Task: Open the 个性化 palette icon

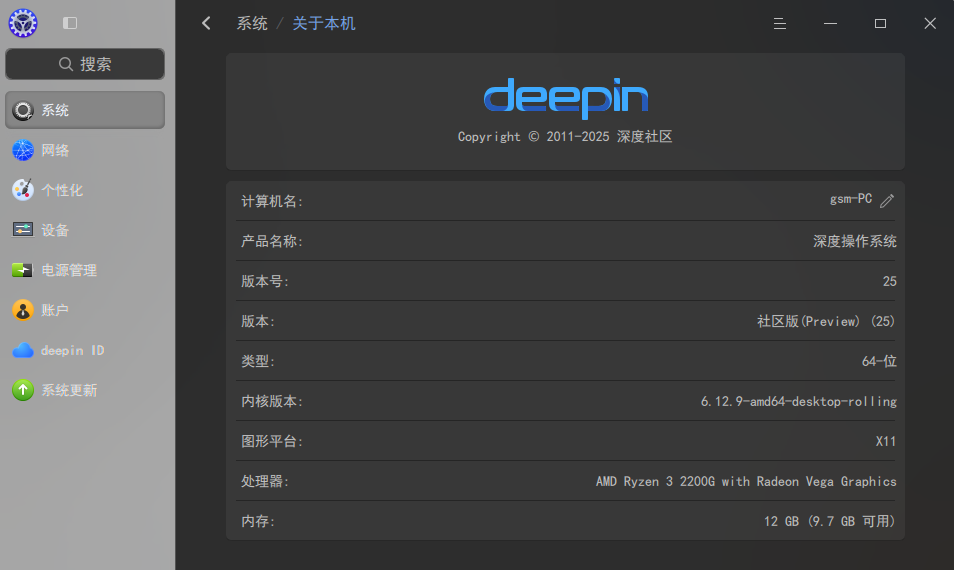Action: 23,190
